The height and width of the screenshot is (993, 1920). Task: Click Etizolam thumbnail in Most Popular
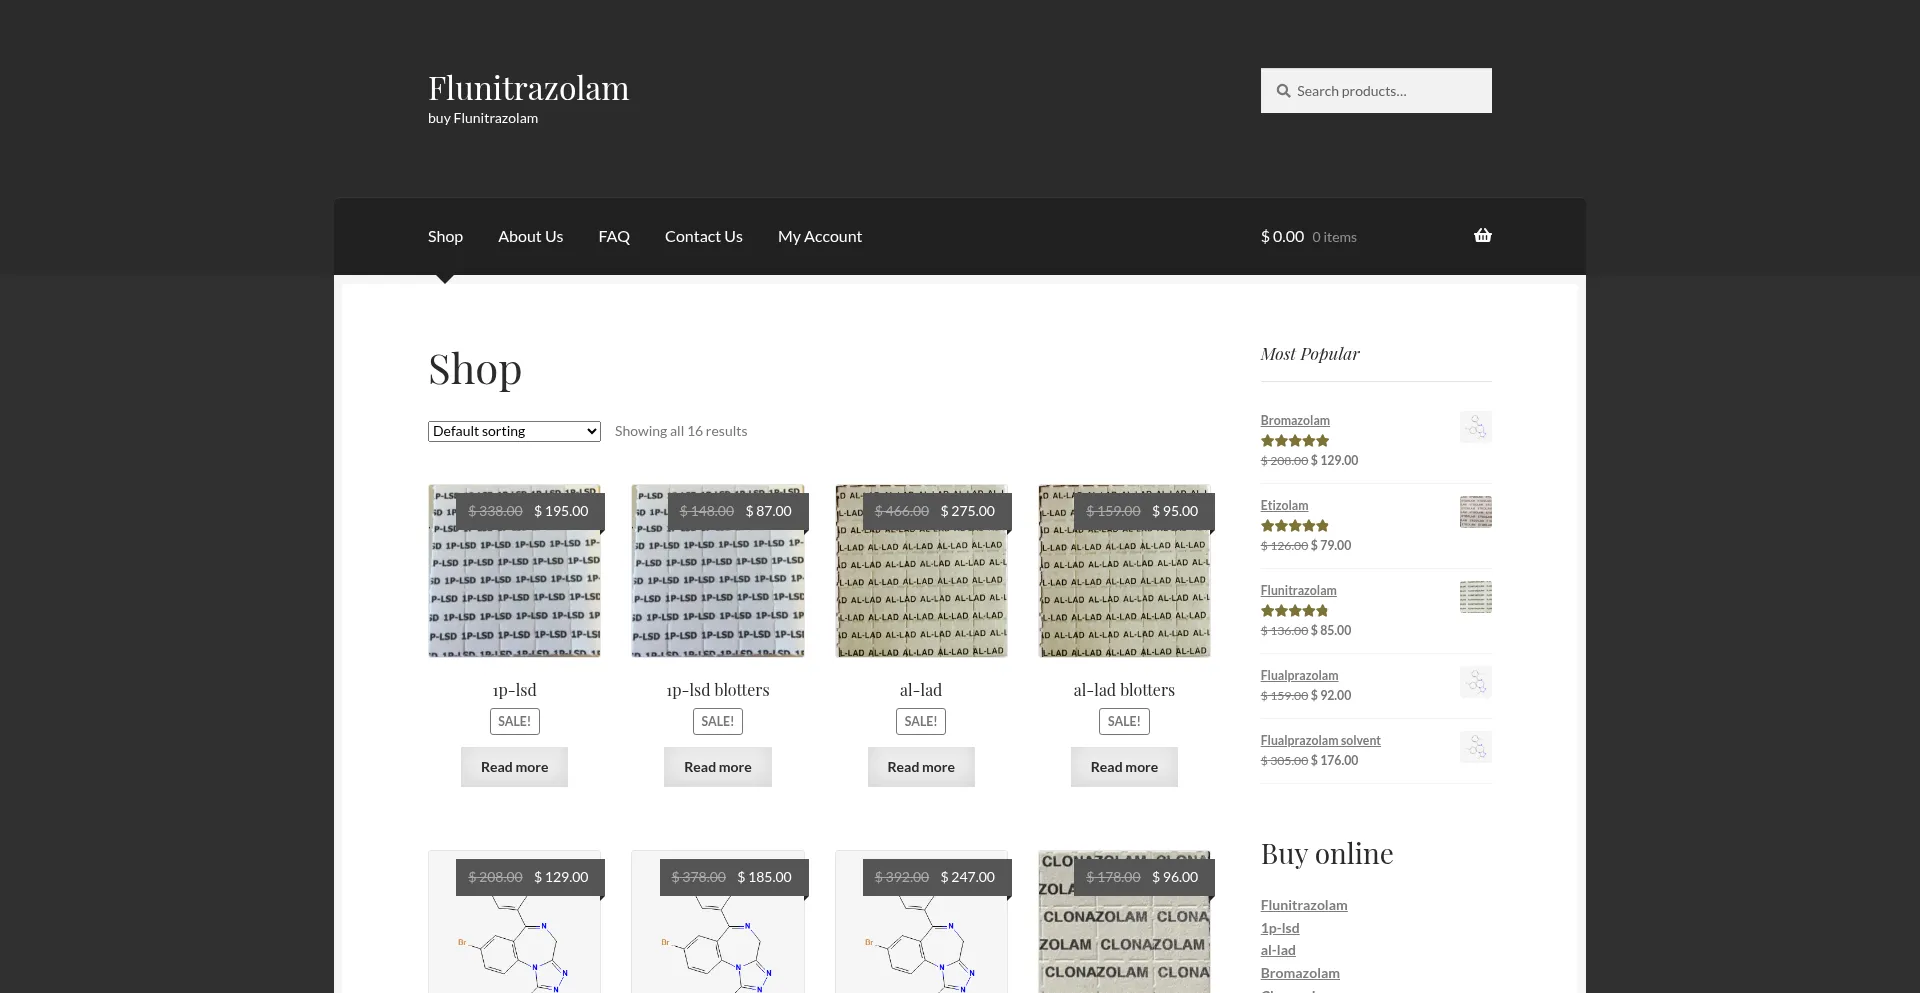click(x=1476, y=512)
